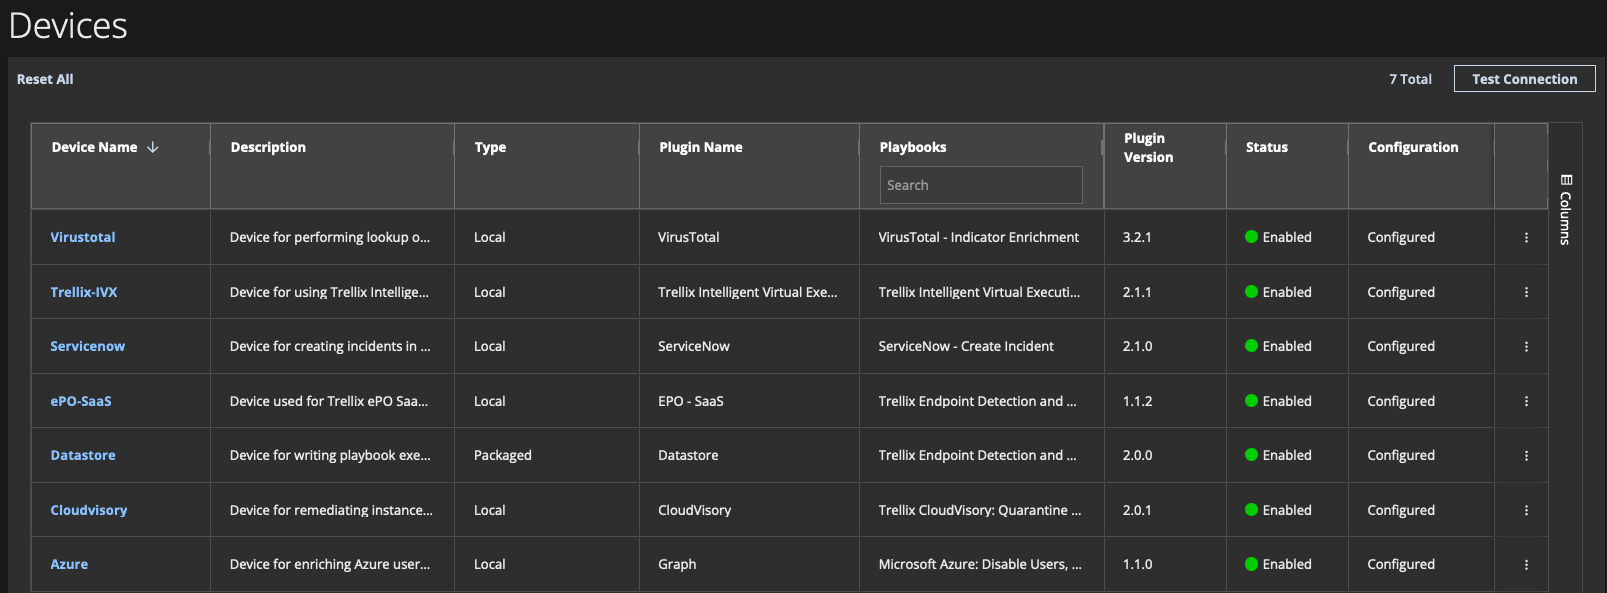Click 'Configured' in the Servicenow row
1607x593 pixels.
coord(1401,346)
